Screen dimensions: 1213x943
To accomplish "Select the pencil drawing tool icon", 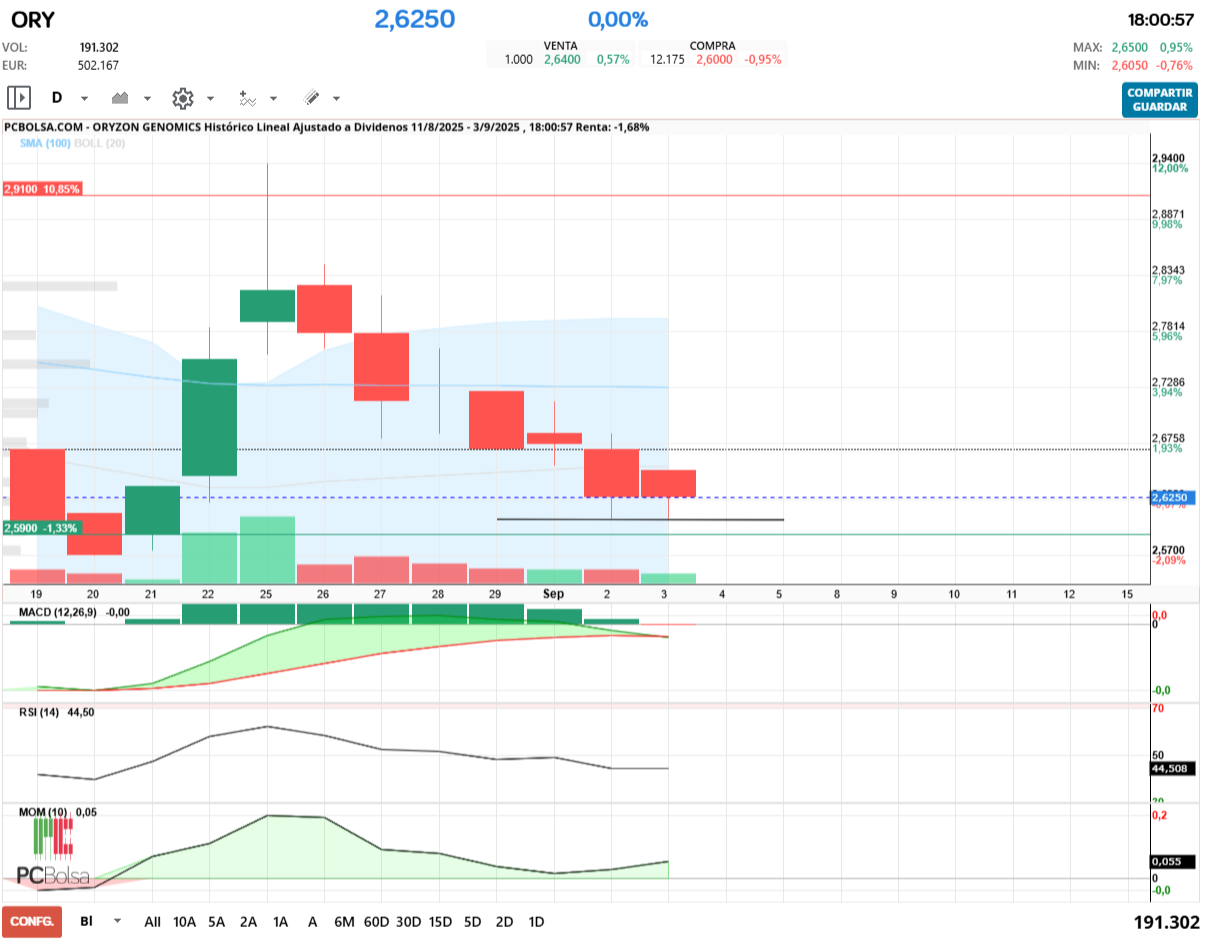I will coord(311,98).
